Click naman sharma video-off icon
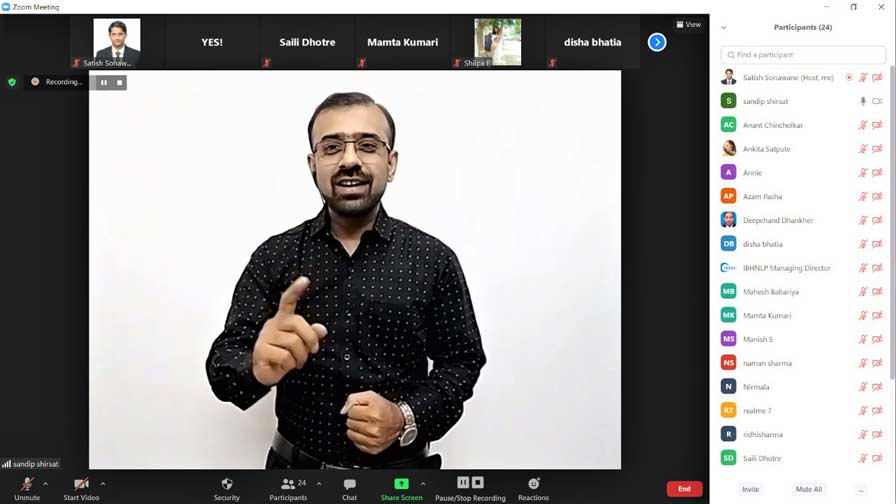The width and height of the screenshot is (896, 504). click(877, 363)
